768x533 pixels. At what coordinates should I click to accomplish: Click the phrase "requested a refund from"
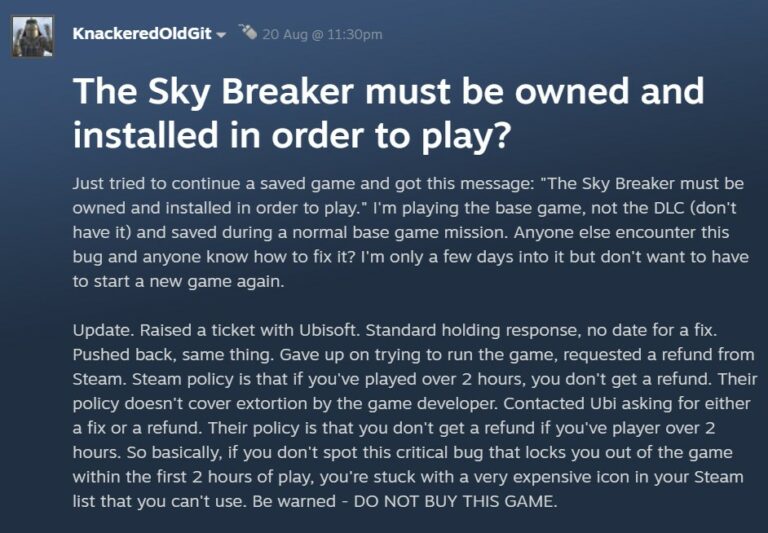tap(659, 355)
